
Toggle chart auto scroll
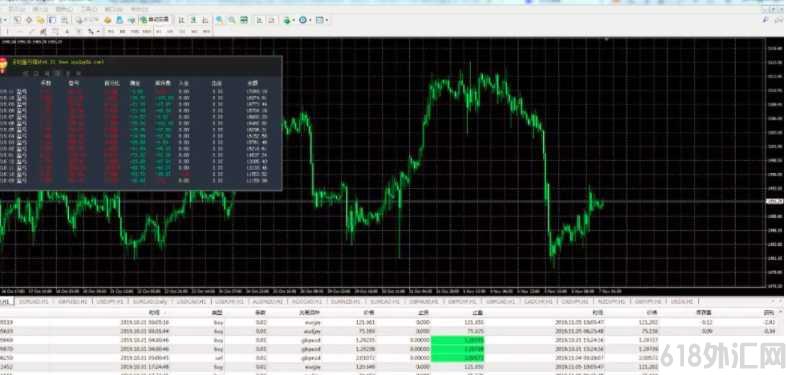(x=259, y=20)
